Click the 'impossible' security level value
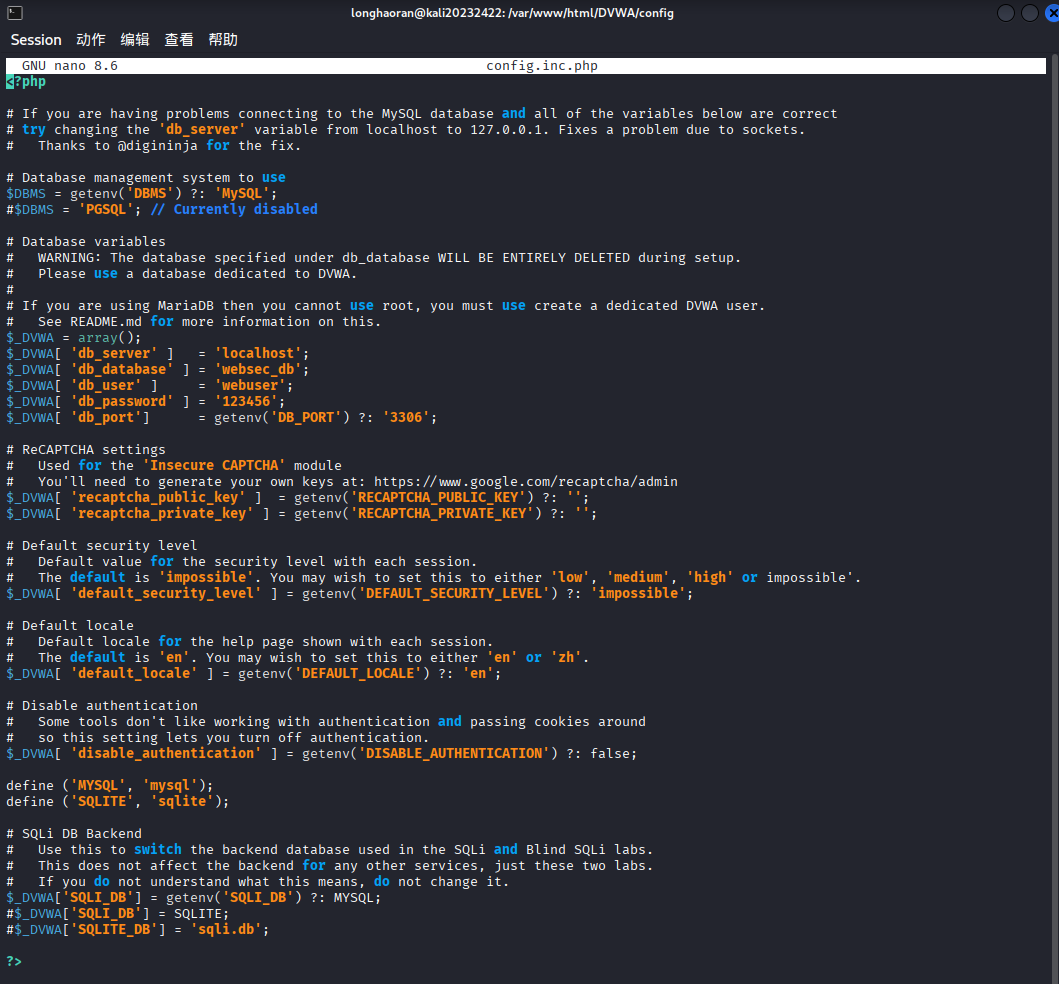 click(x=638, y=594)
